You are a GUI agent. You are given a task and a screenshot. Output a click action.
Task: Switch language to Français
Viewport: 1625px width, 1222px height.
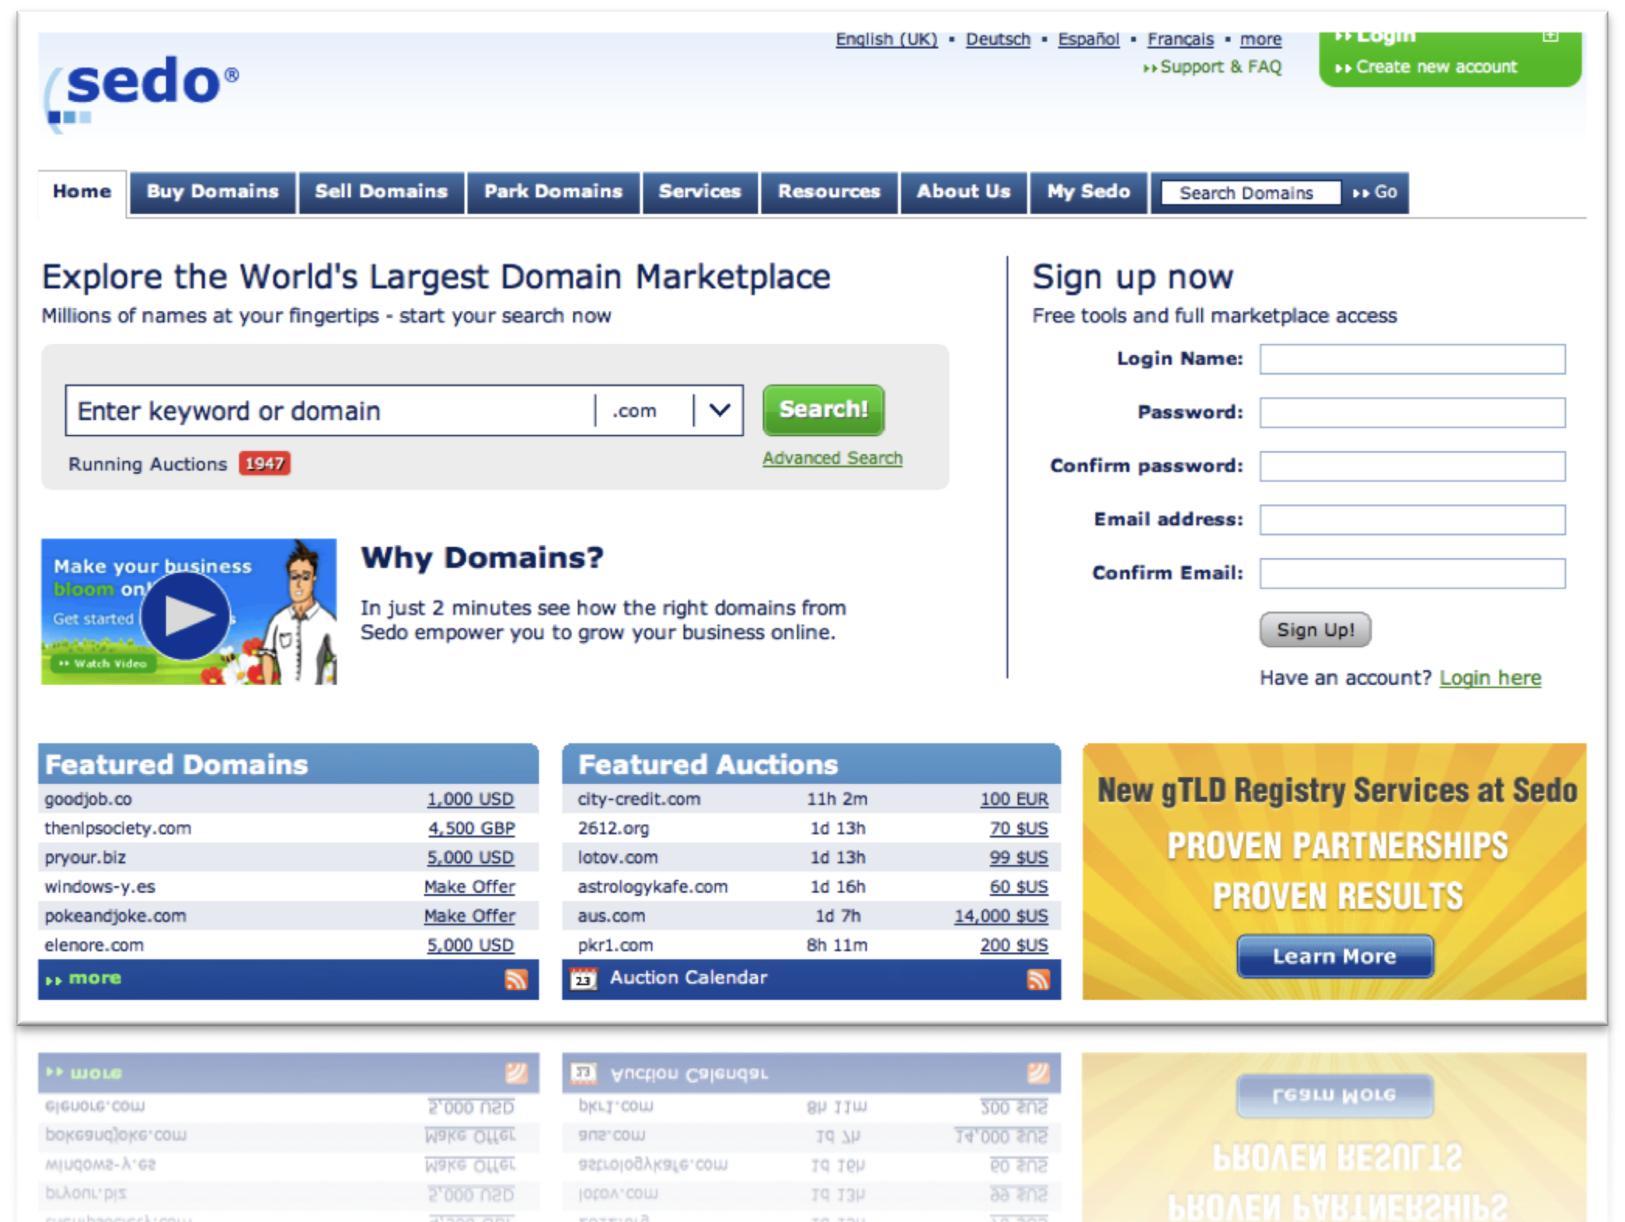pyautogui.click(x=1180, y=39)
